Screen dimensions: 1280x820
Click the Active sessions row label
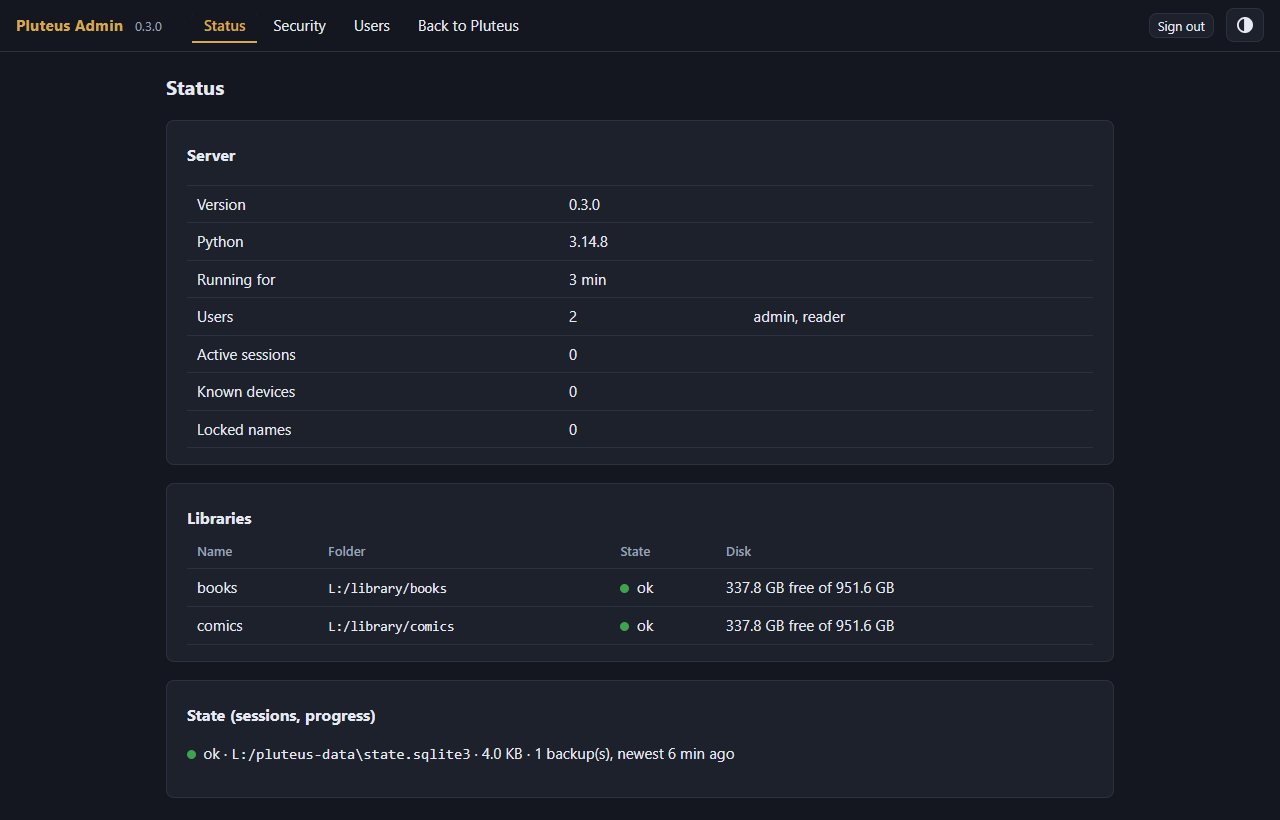(246, 355)
